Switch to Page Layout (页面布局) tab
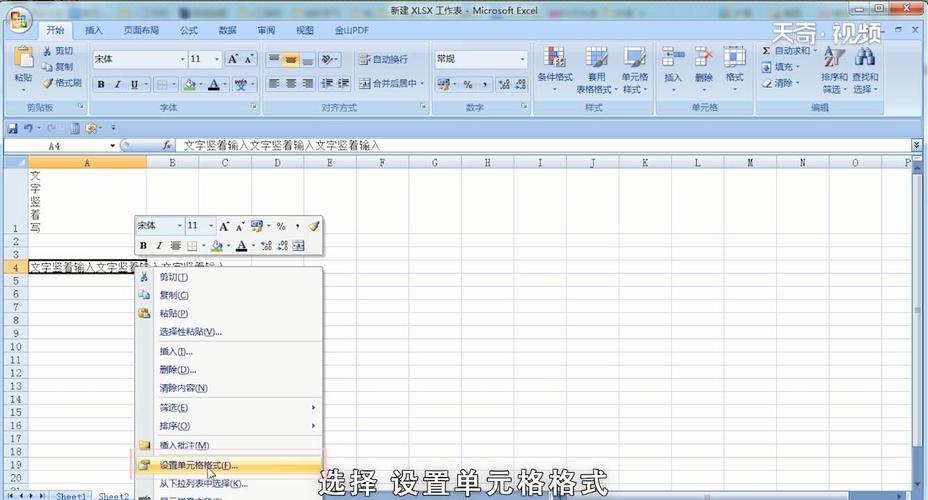Screen dimensions: 928x500 pos(141,30)
